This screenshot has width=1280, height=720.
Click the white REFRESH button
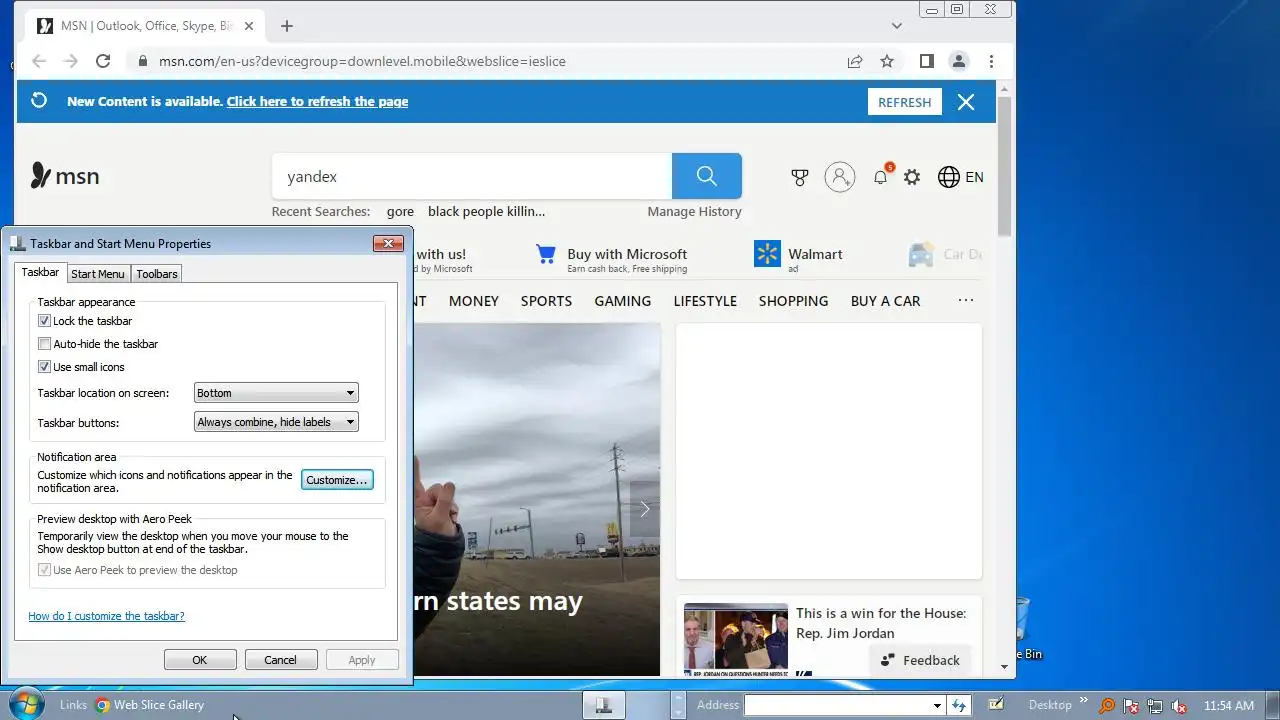[905, 102]
